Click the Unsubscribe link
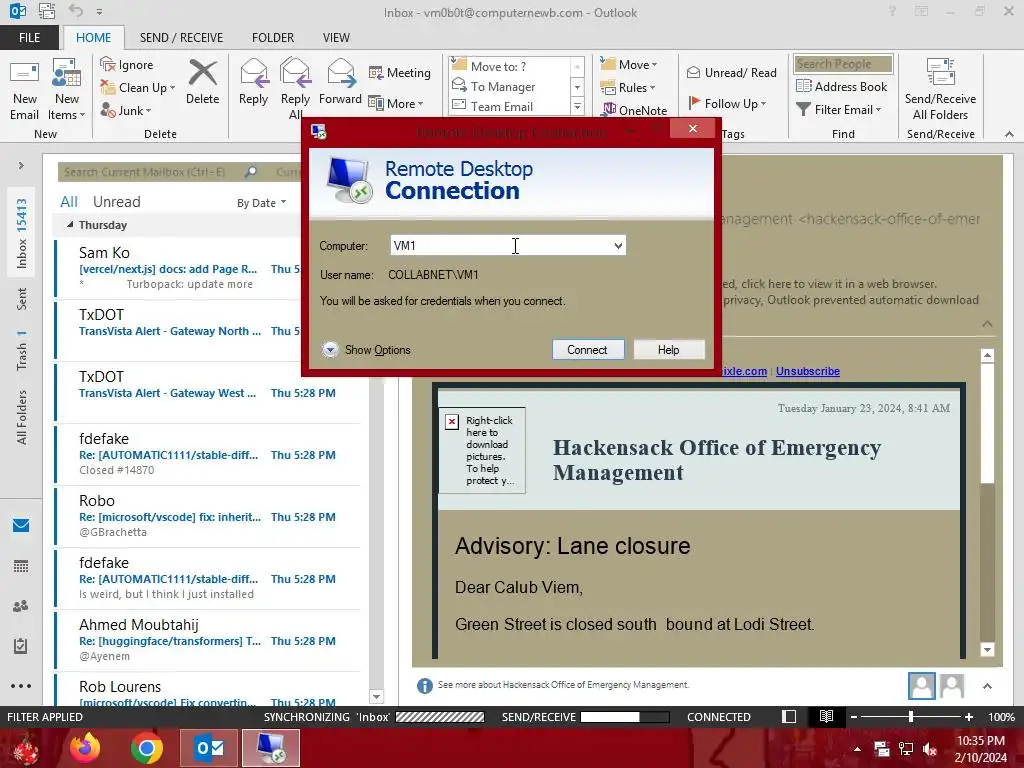 808,371
